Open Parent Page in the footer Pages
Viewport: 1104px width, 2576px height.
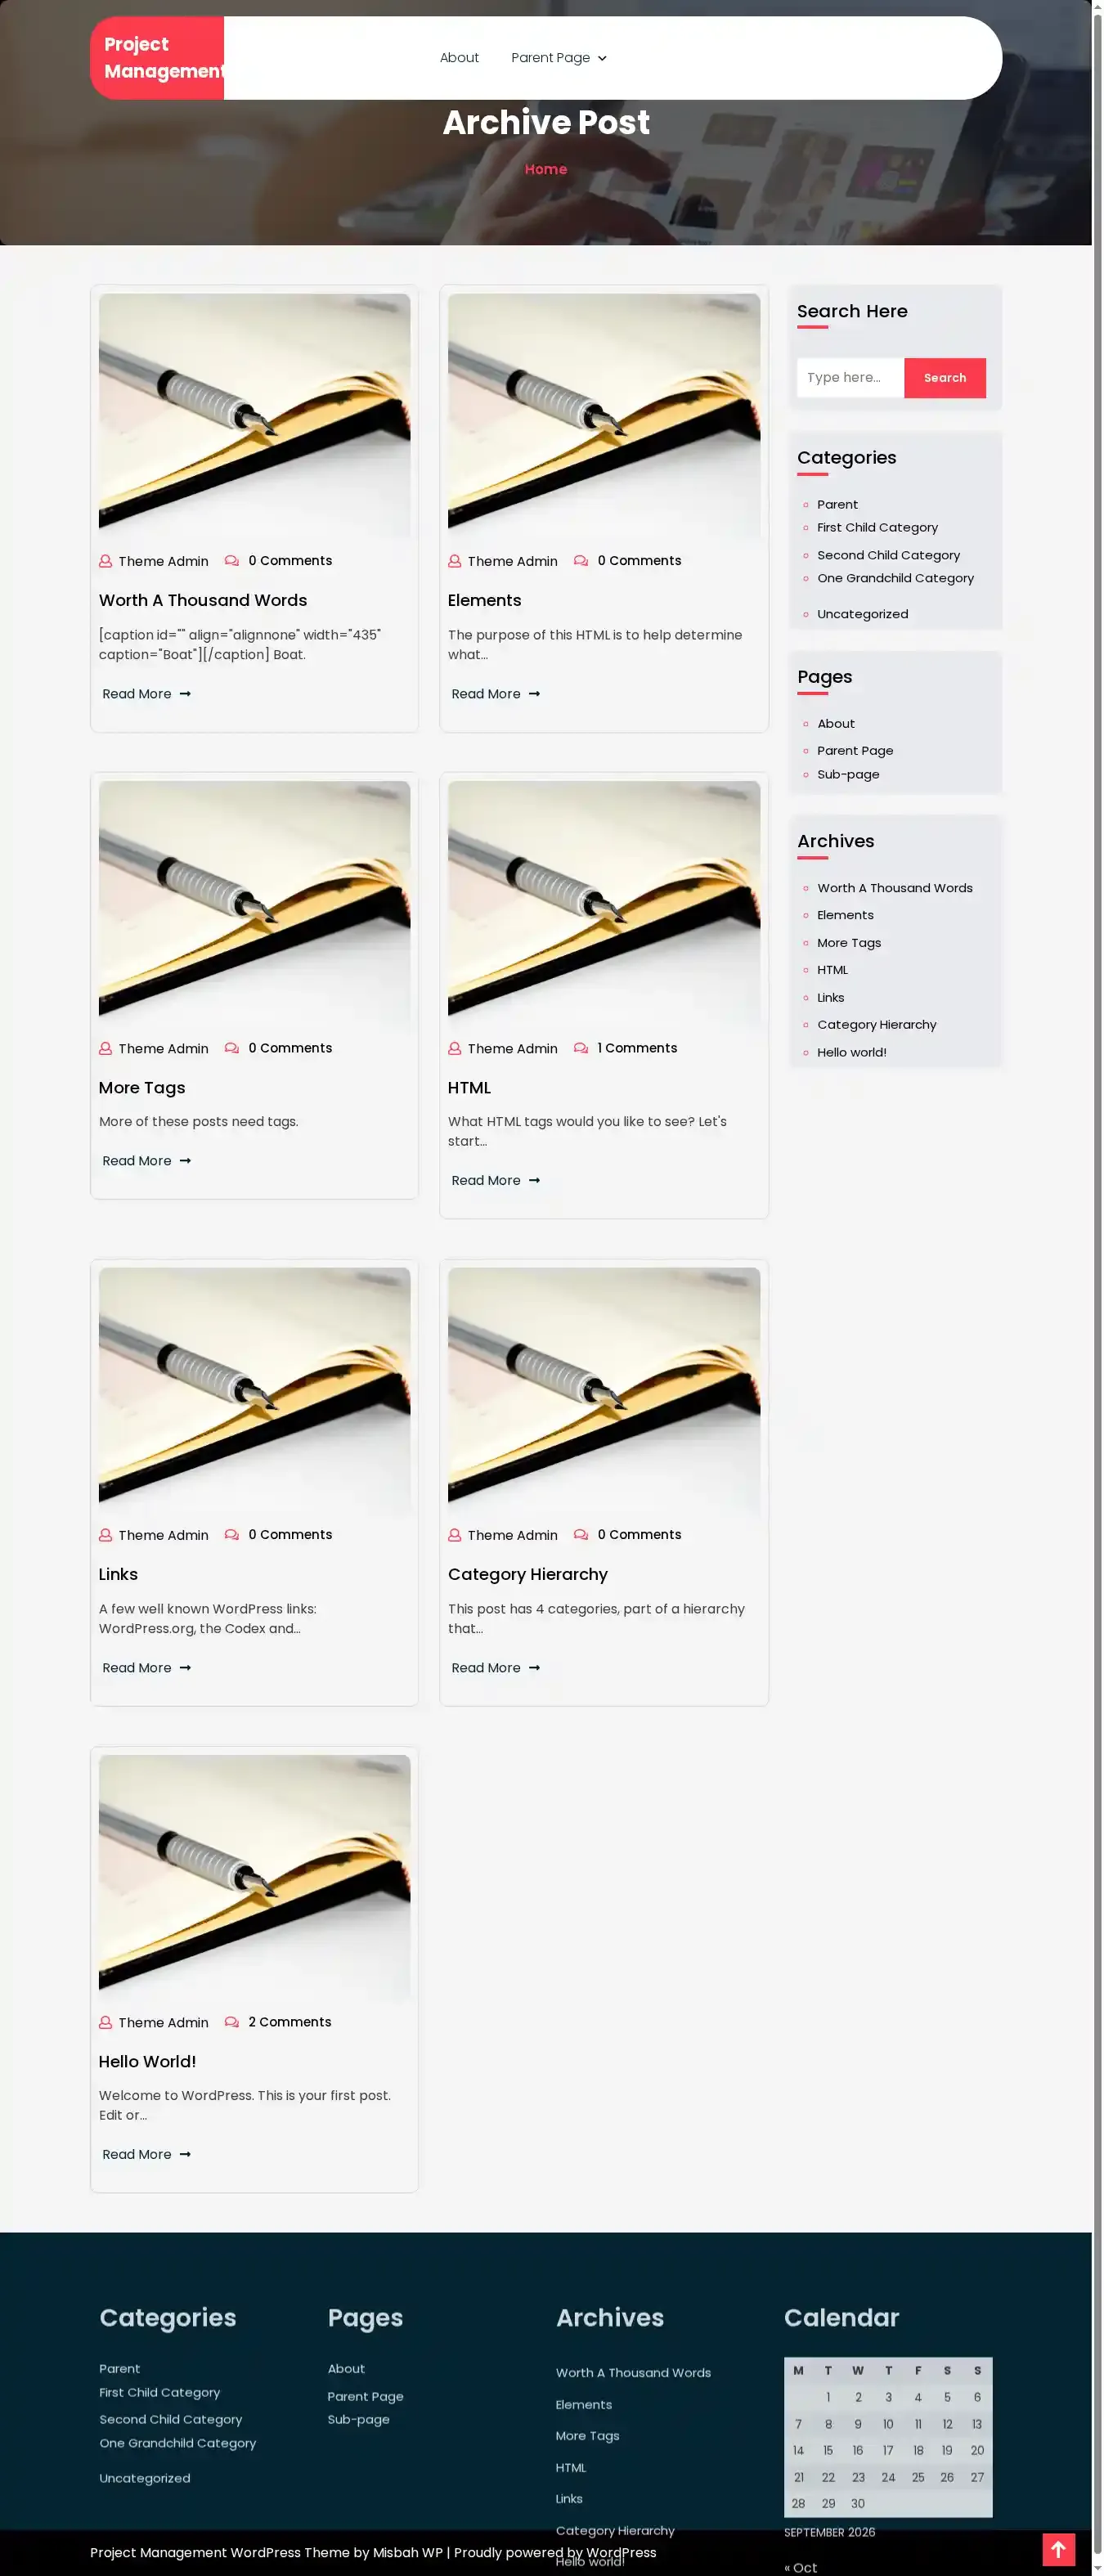coord(365,2396)
